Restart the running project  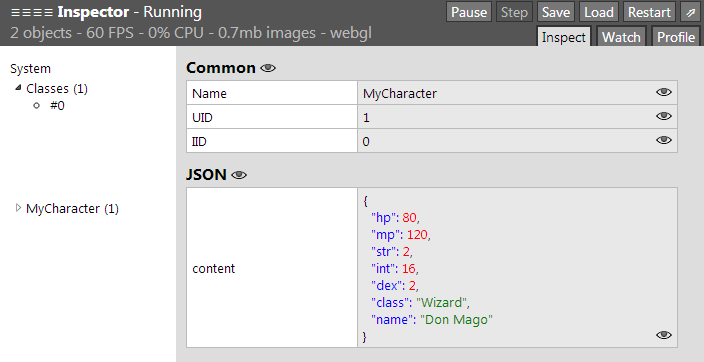point(649,12)
